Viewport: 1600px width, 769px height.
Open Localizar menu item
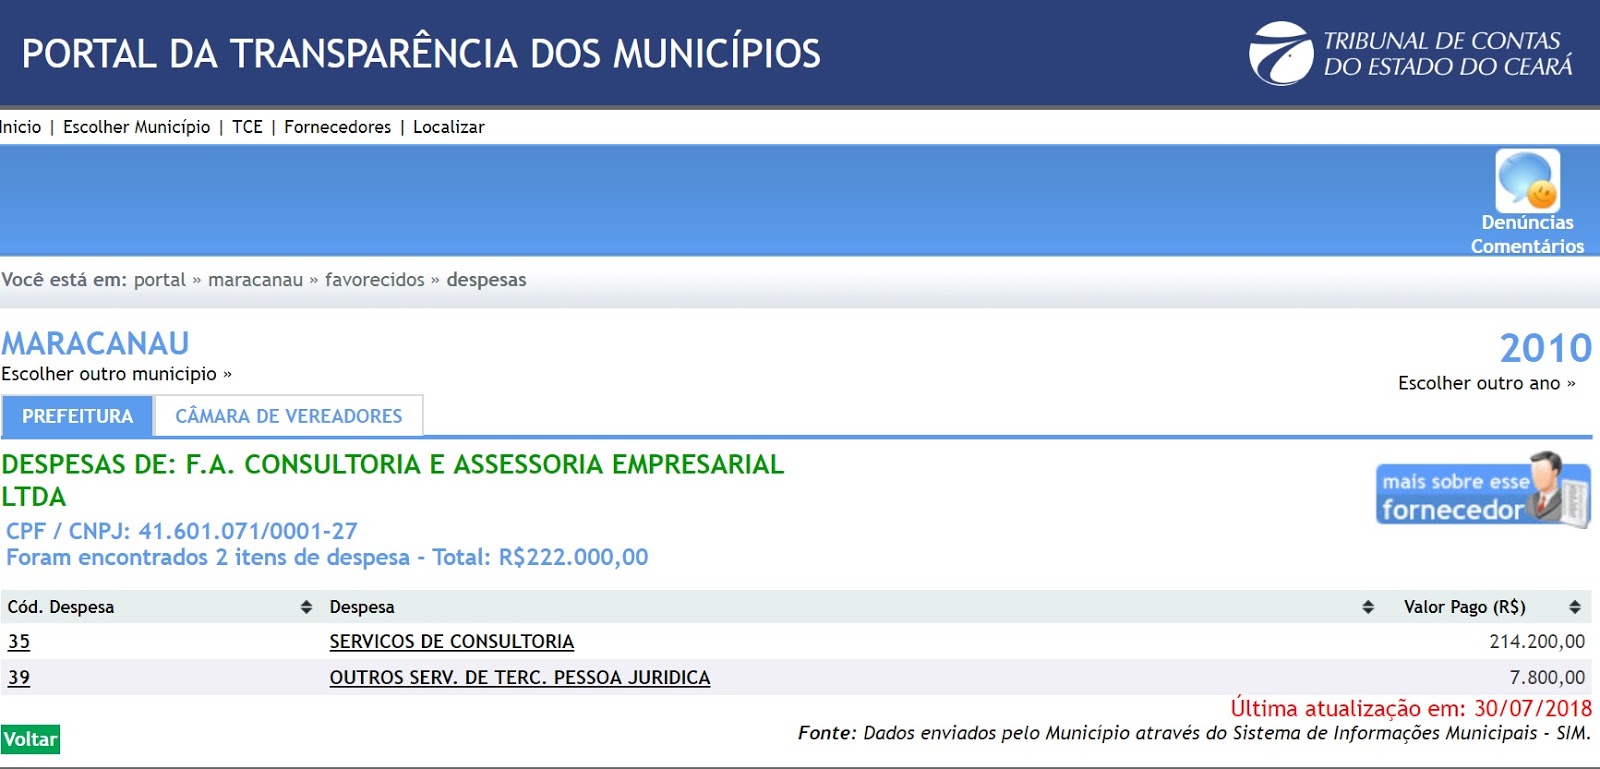[449, 127]
